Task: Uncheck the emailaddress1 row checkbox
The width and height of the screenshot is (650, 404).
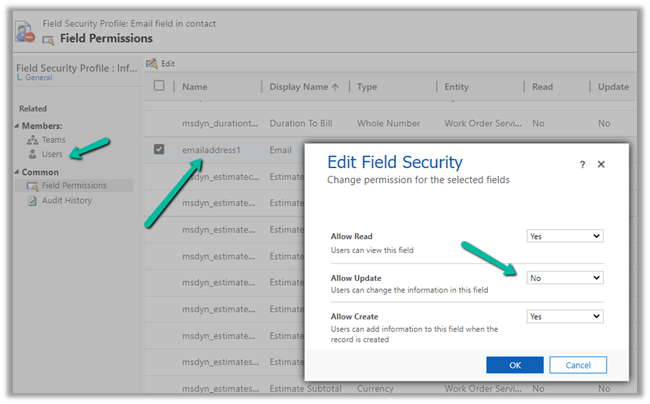Action: point(159,150)
